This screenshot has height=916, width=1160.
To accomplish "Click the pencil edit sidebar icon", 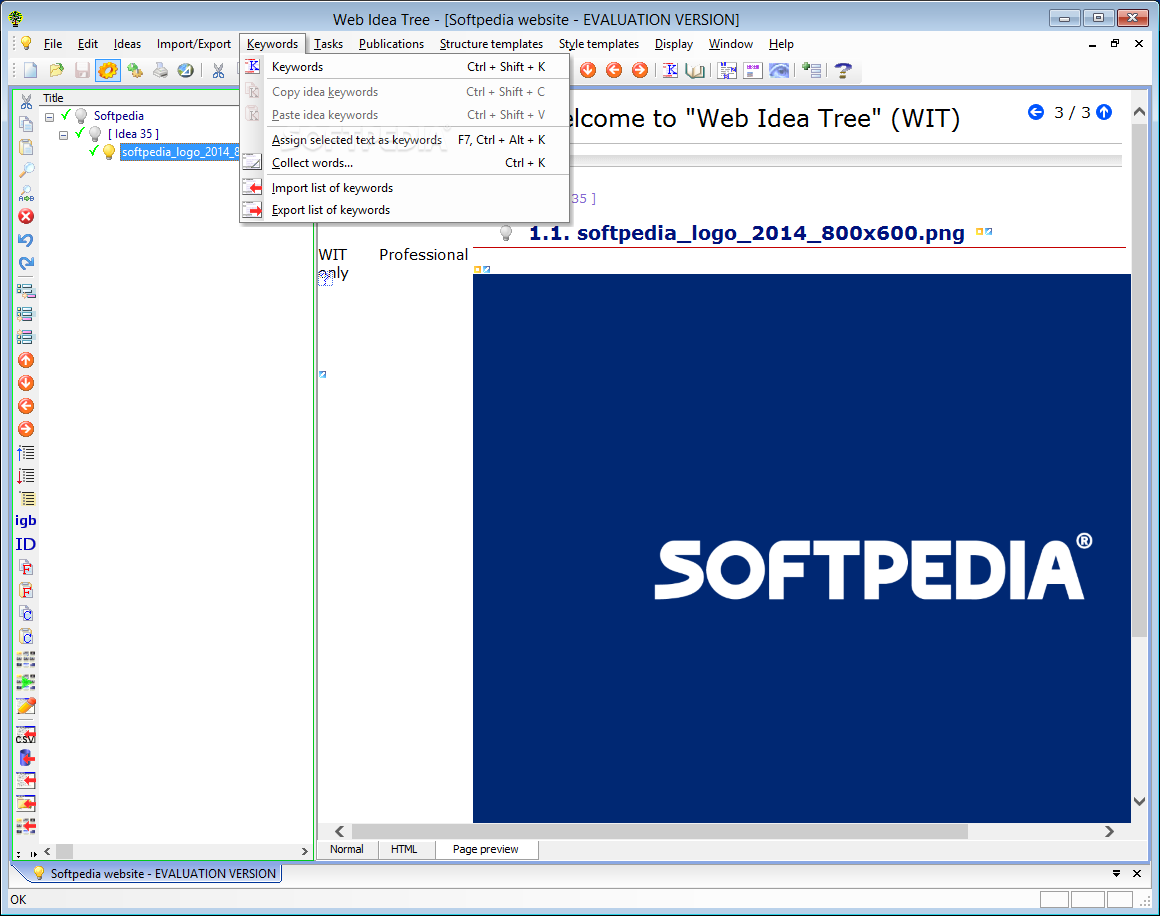I will [26, 706].
